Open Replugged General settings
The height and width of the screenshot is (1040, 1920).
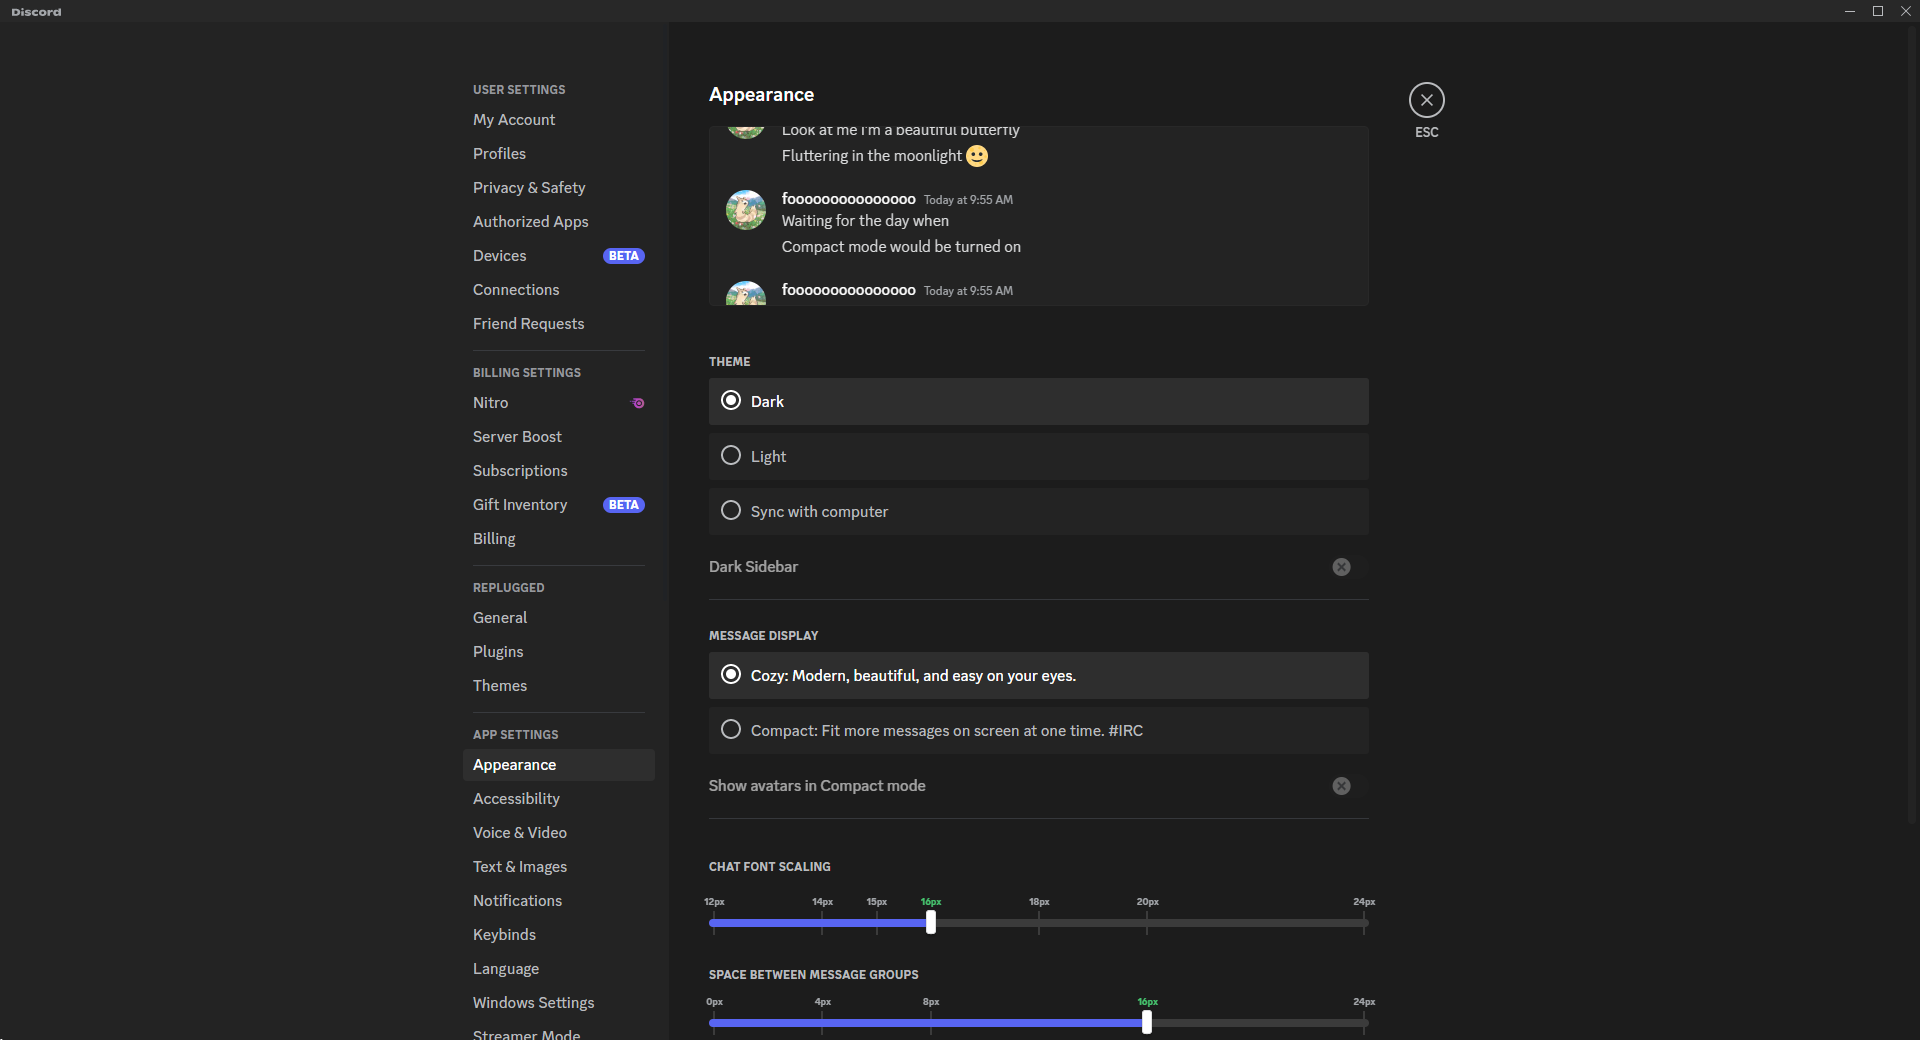pos(558,618)
